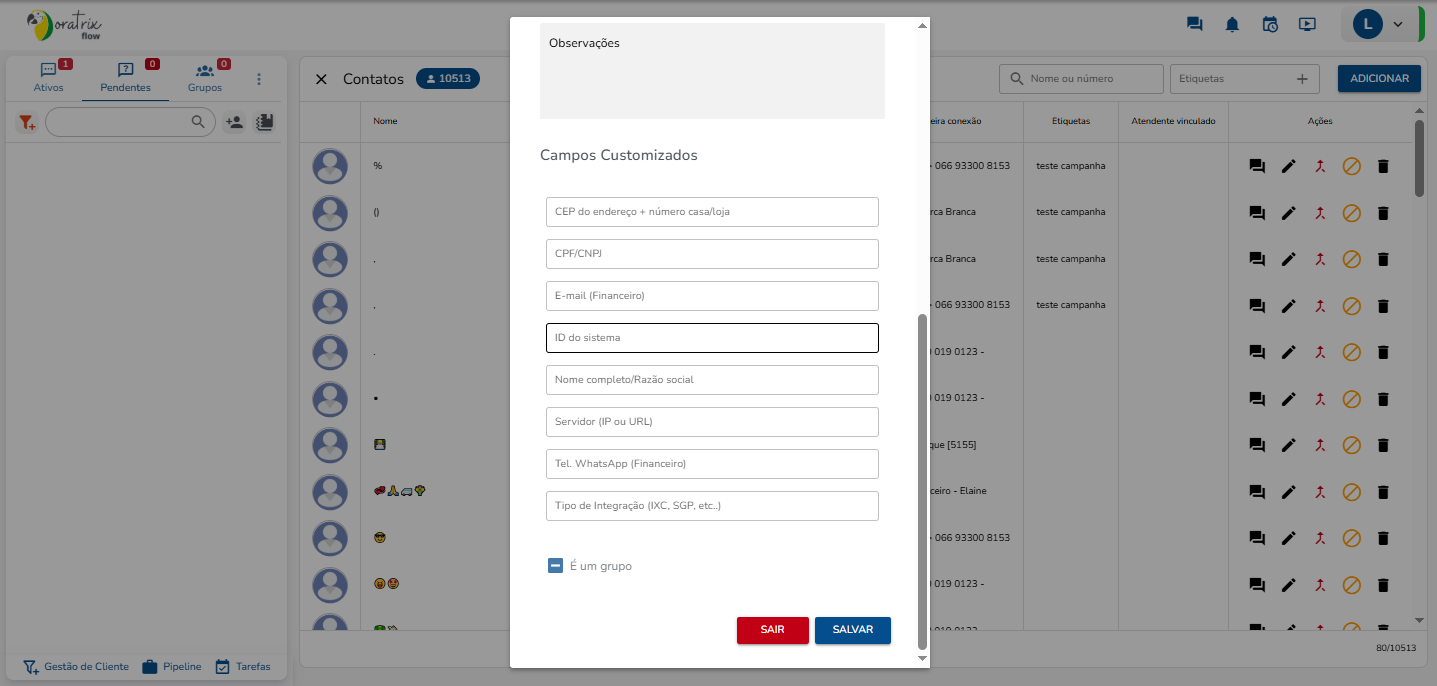Expand the user profile dropdown arrow
Screen dimensions: 1437x686
(1398, 25)
